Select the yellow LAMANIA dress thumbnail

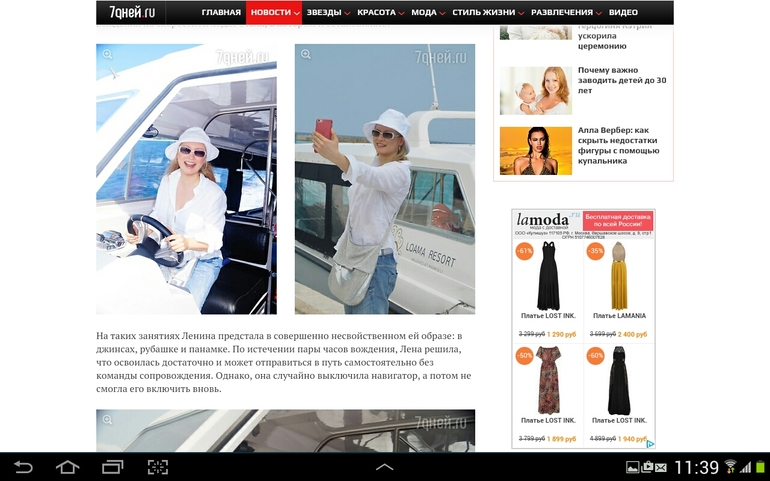(x=619, y=277)
